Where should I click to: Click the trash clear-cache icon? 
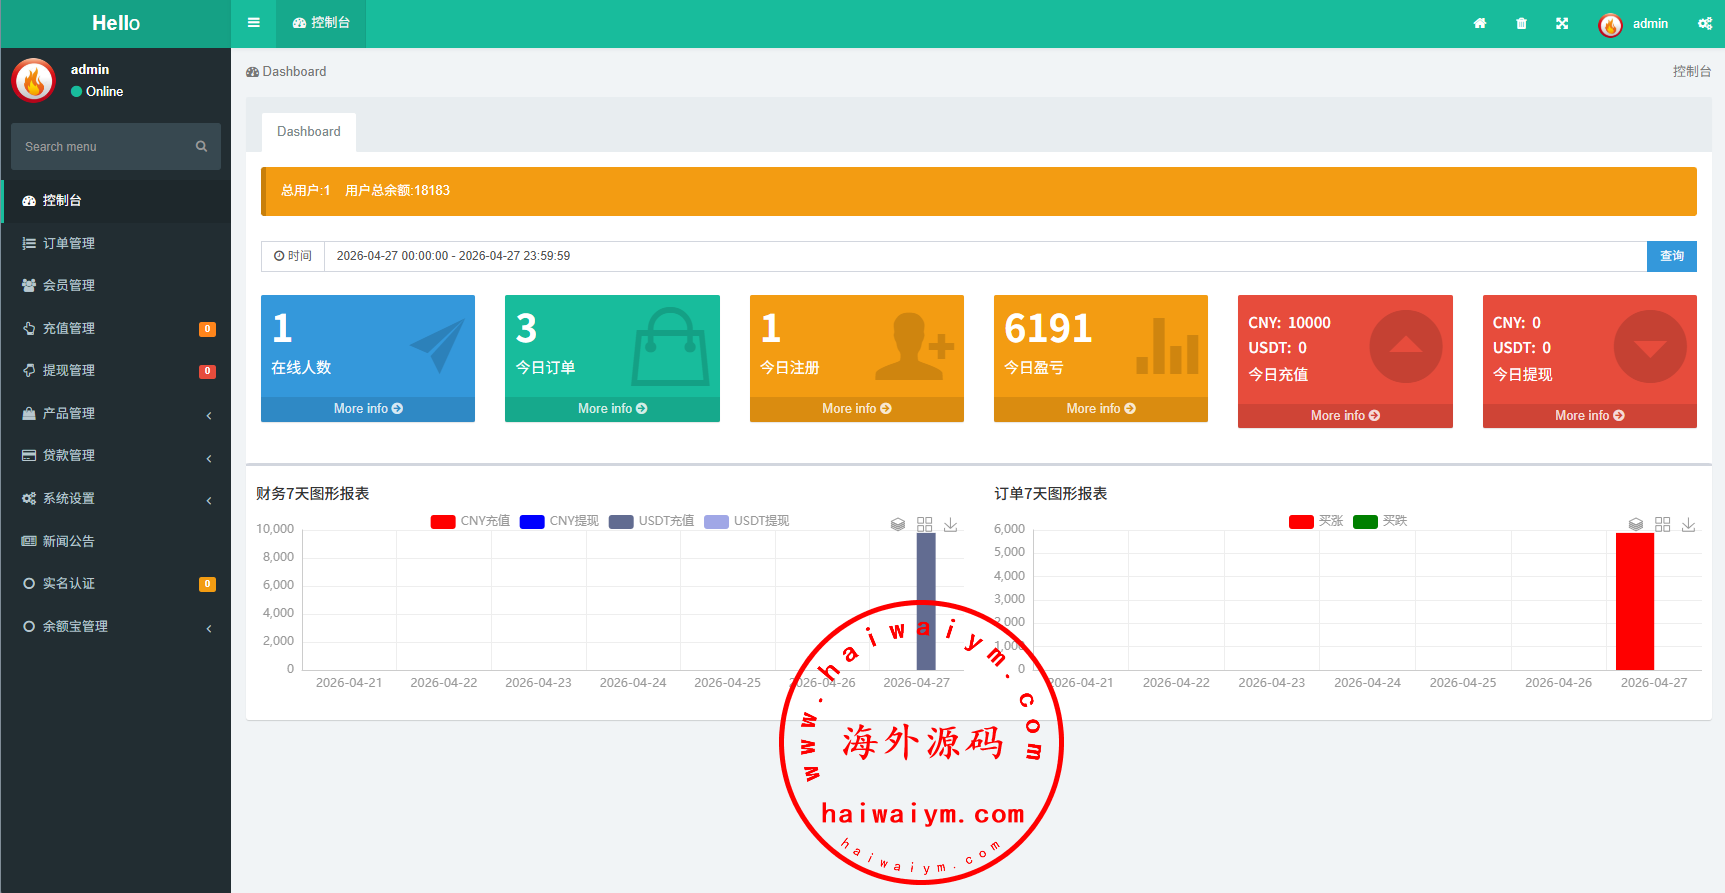coord(1521,24)
